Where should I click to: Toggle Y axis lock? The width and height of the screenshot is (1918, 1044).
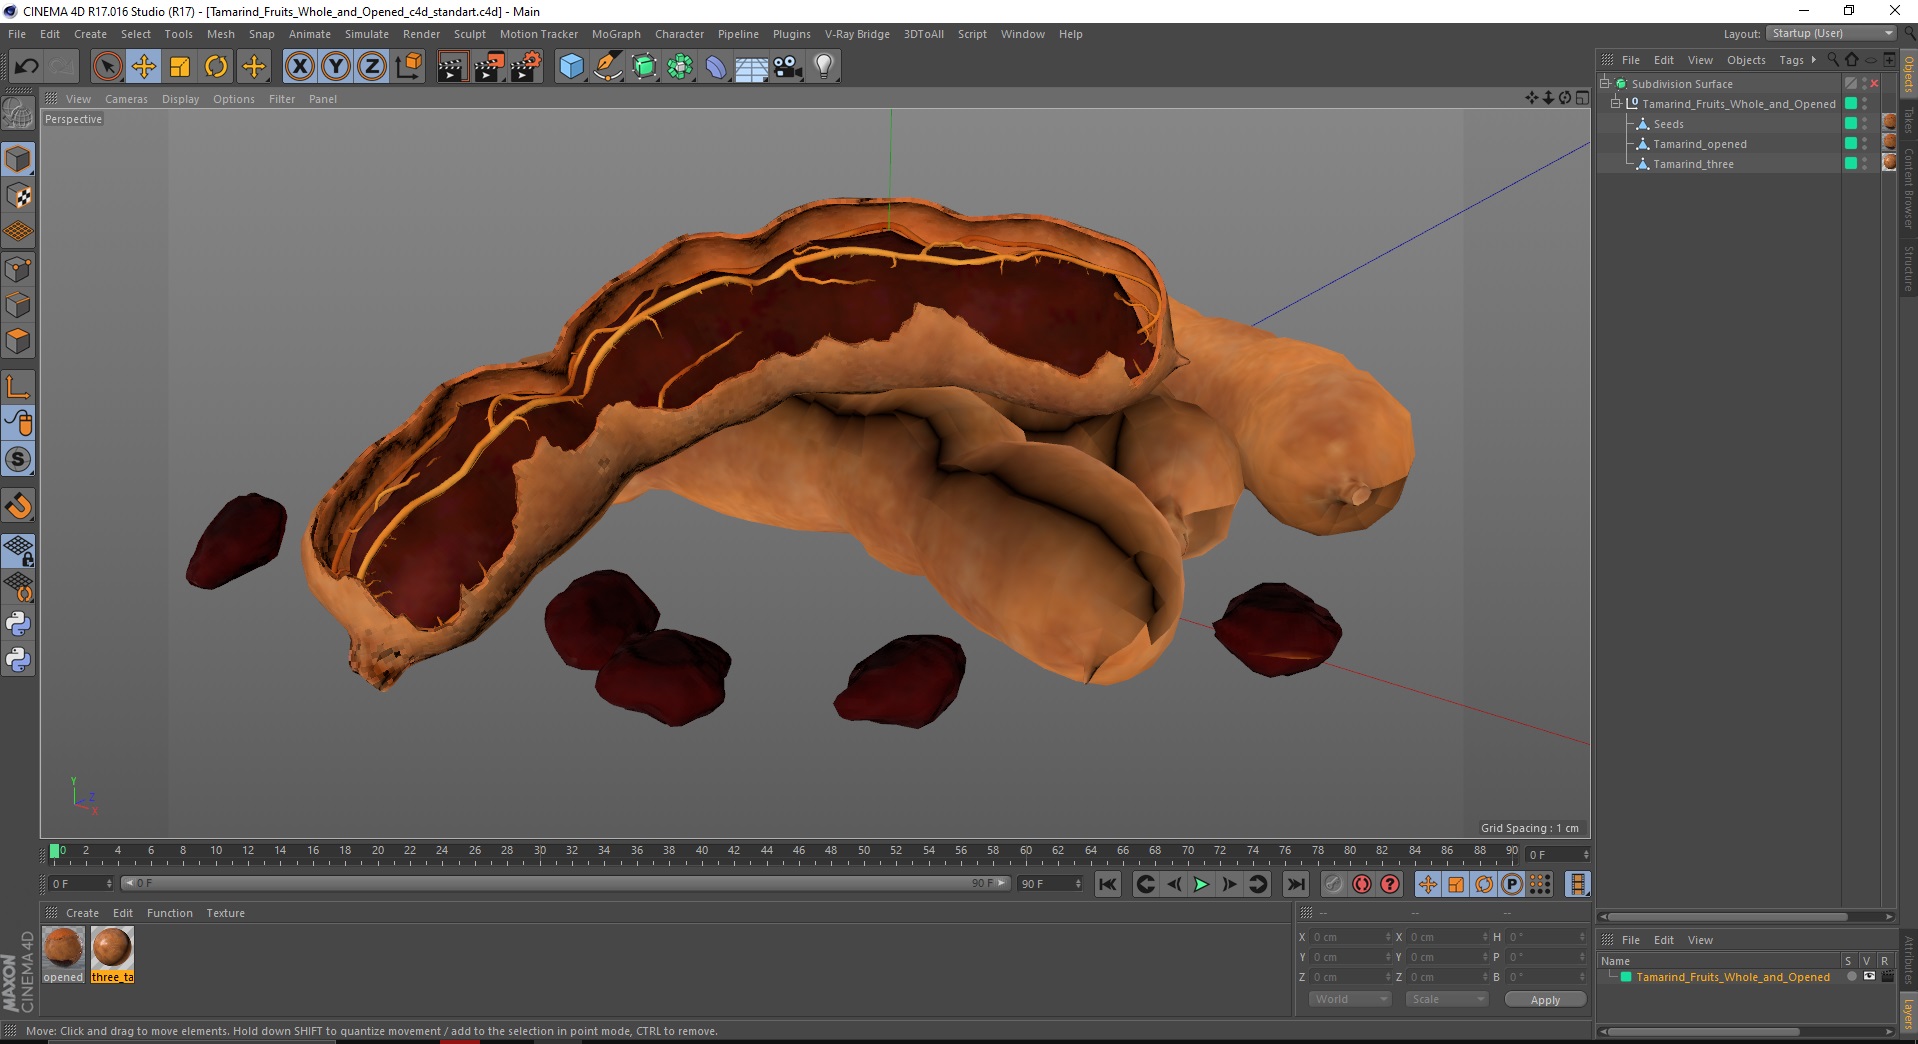(336, 67)
